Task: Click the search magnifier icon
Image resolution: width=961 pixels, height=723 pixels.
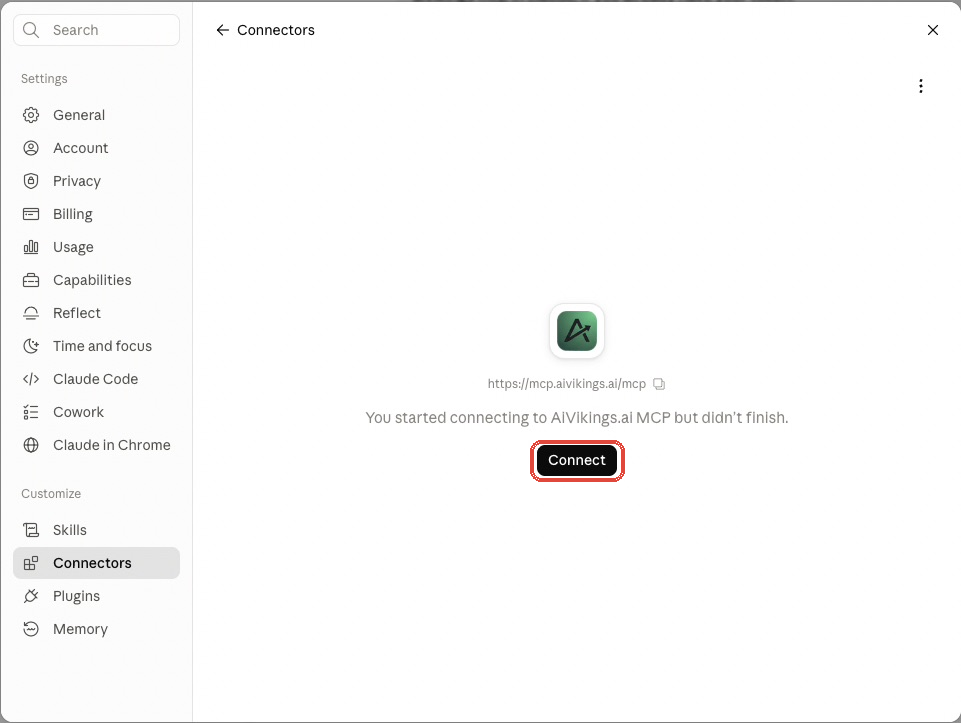Action: pos(31,30)
